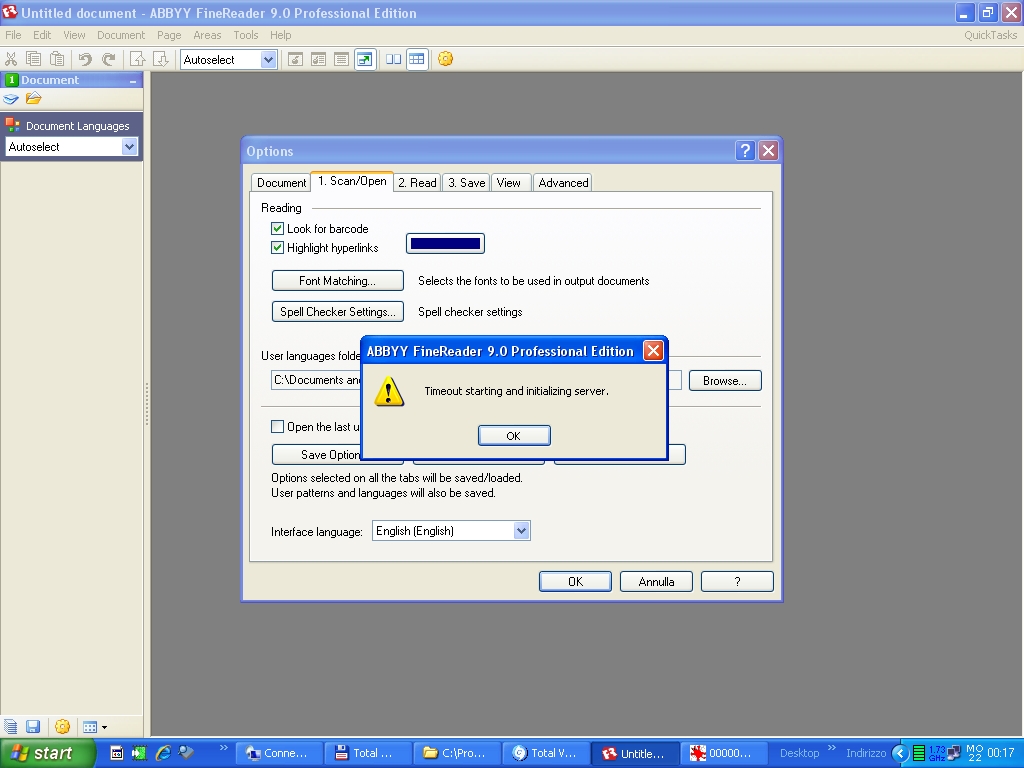Expand the bottom thumbnails view dropdown arrow

(x=104, y=727)
